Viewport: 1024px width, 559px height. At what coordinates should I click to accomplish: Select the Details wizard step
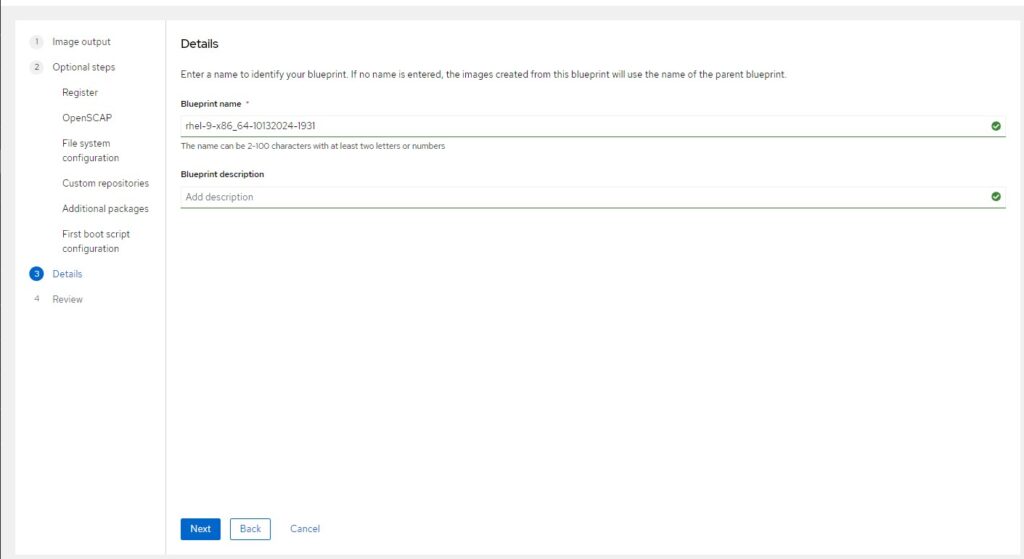click(x=67, y=274)
